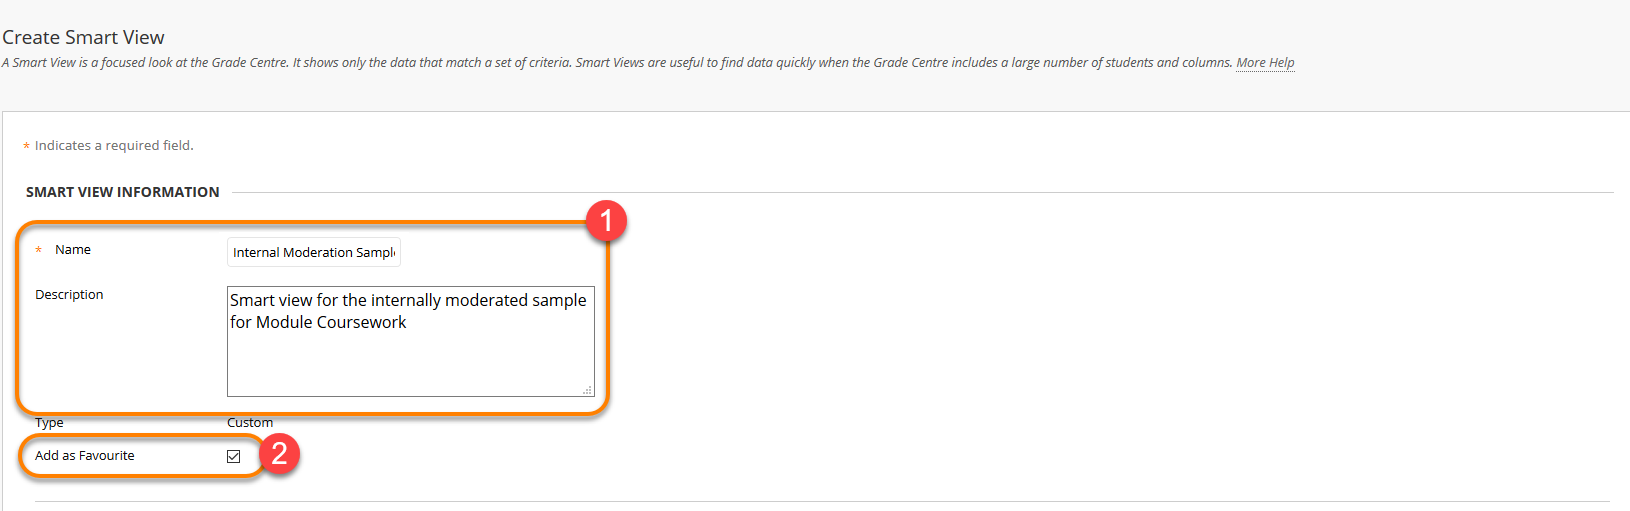The width and height of the screenshot is (1630, 511).
Task: Click the Custom type value
Action: tap(250, 422)
